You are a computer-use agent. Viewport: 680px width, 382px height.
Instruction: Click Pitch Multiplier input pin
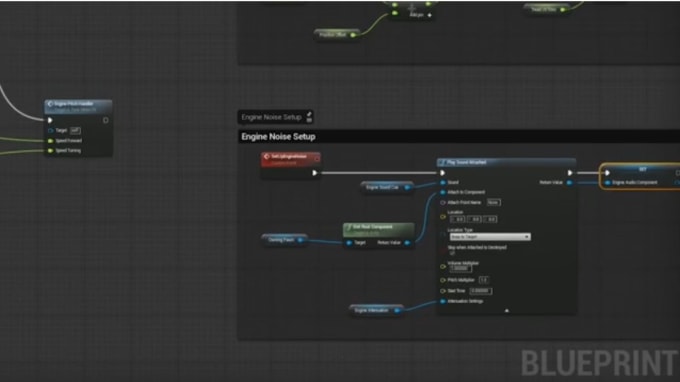pyautogui.click(x=443, y=280)
